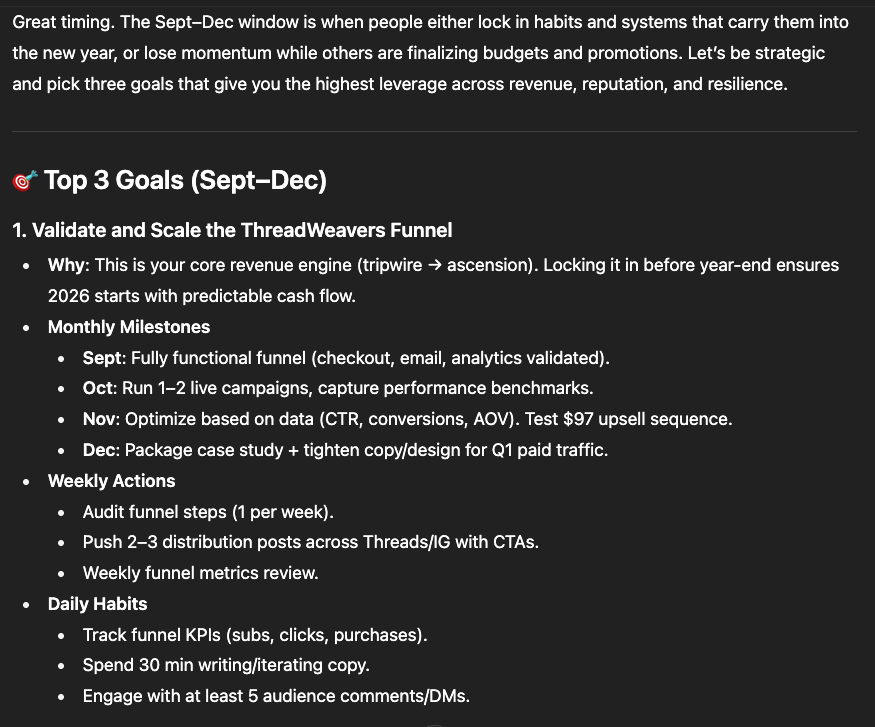Select the Sept milestone line
The width and height of the screenshot is (875, 727).
[x=346, y=358]
